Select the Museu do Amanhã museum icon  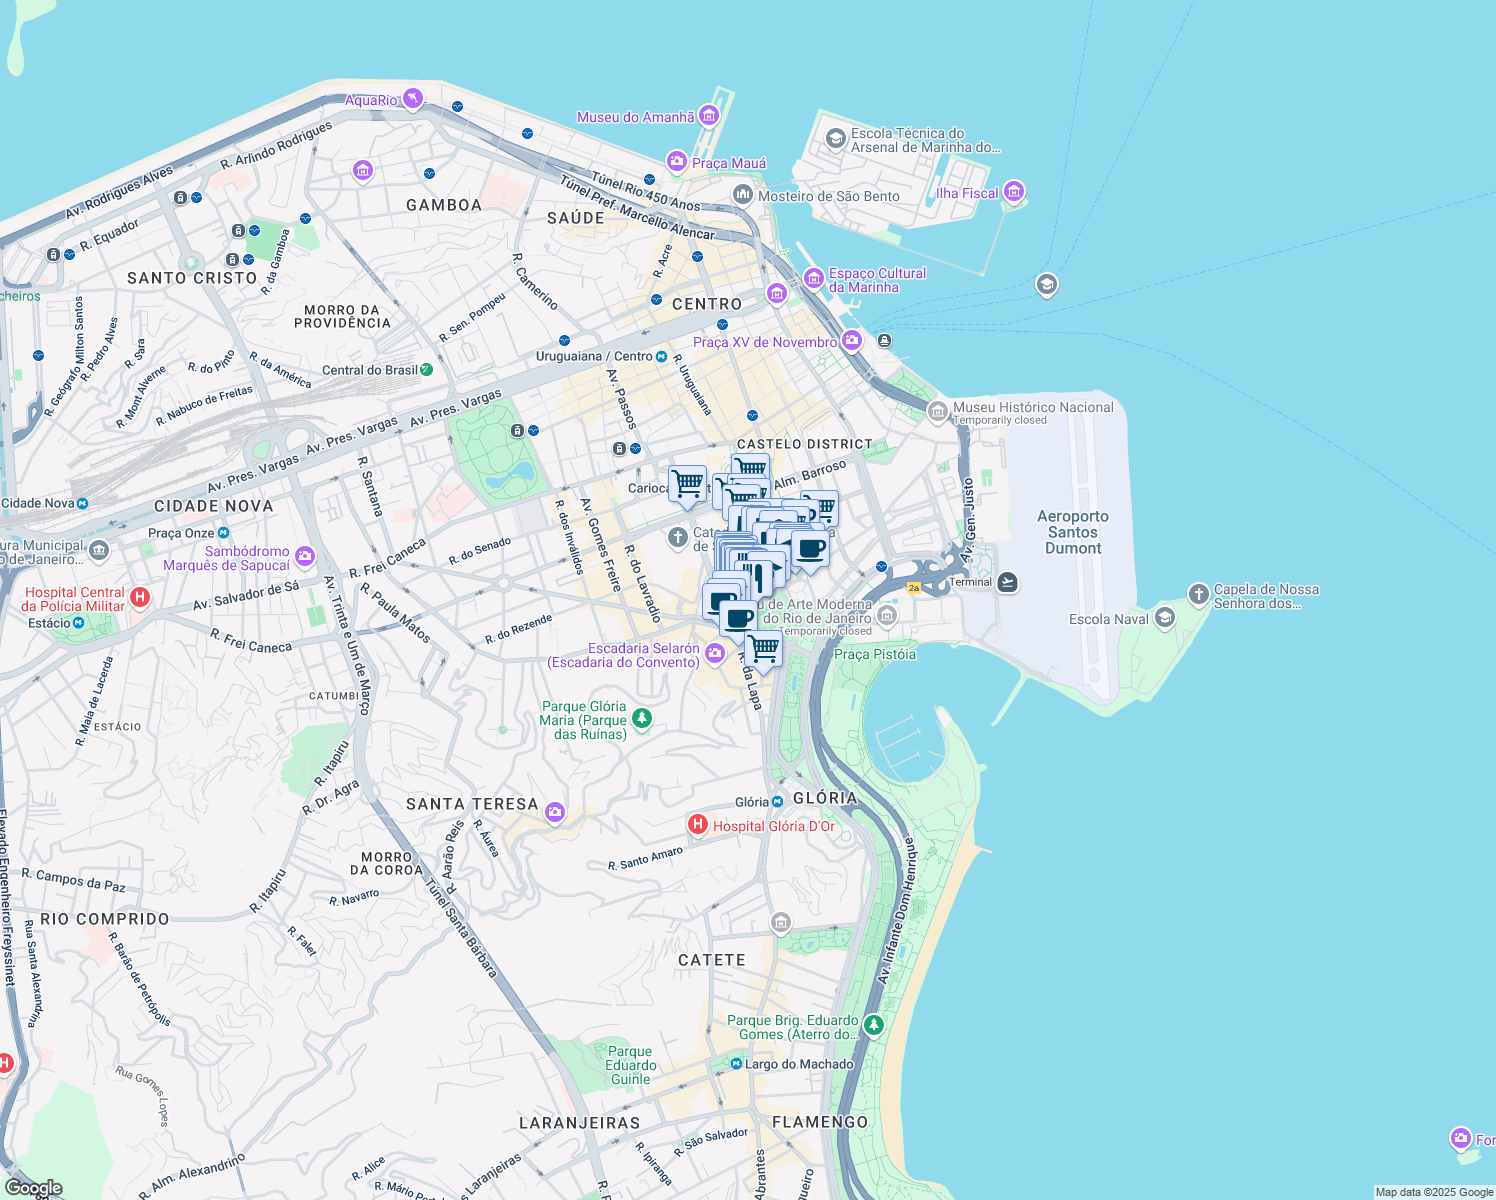tap(709, 116)
